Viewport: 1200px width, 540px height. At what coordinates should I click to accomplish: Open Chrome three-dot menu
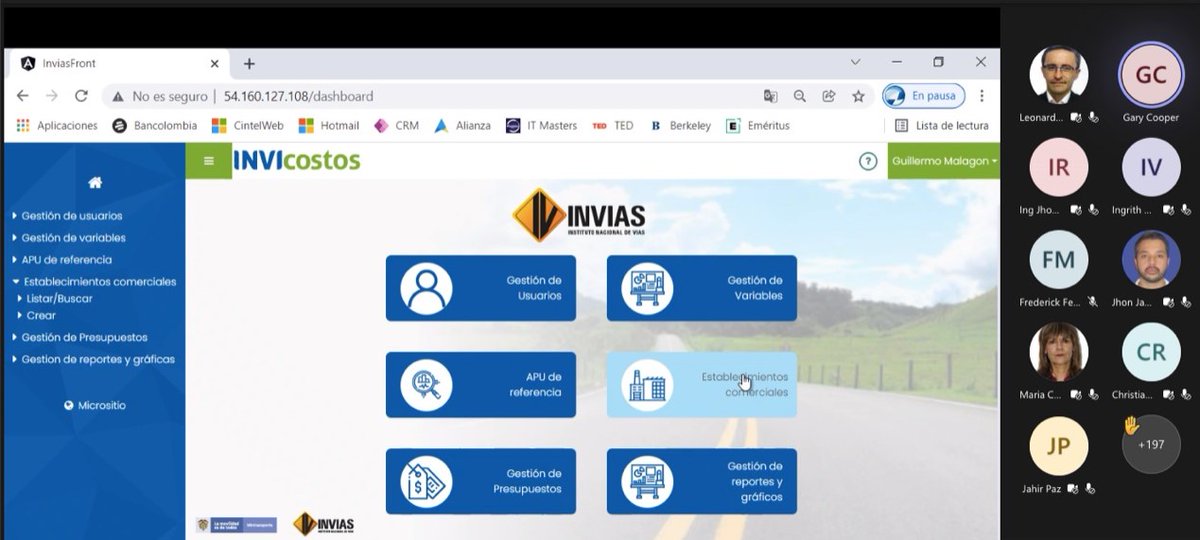coord(982,96)
